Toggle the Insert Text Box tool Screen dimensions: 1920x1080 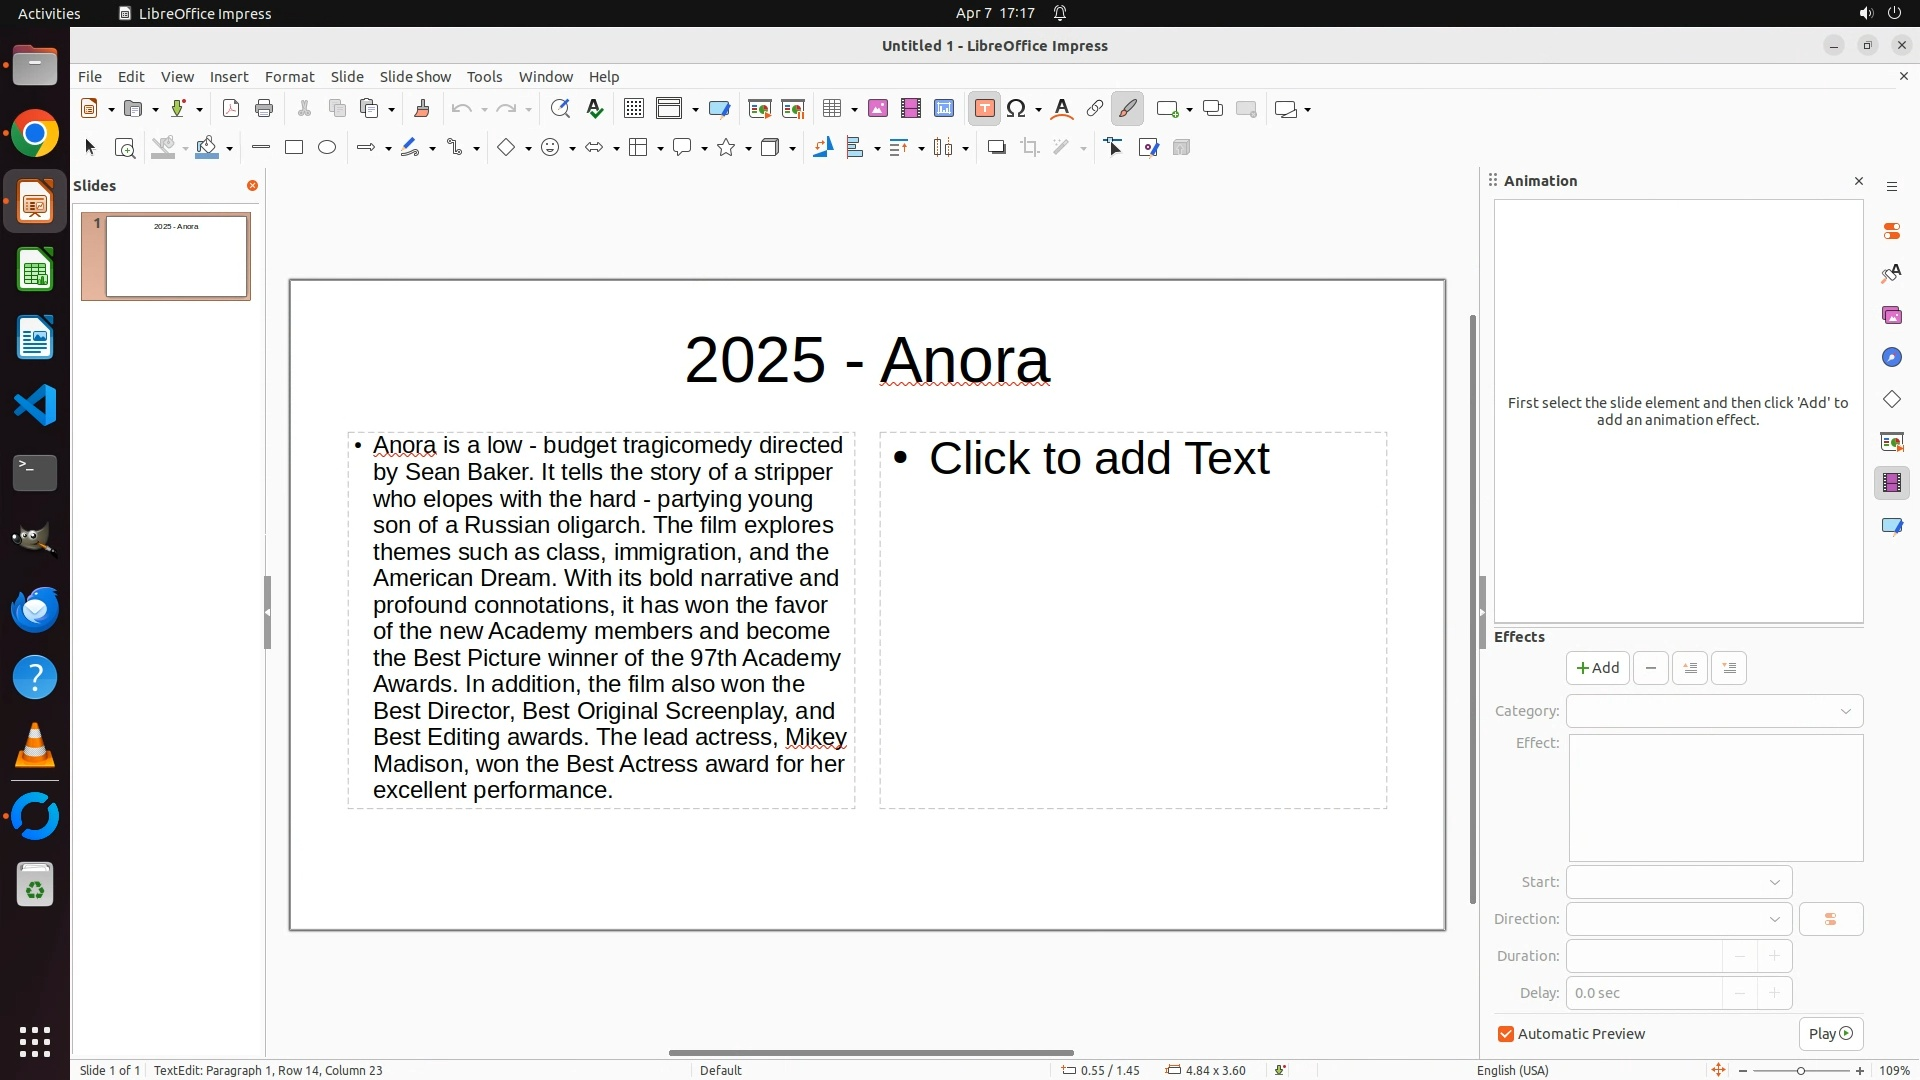[x=984, y=109]
